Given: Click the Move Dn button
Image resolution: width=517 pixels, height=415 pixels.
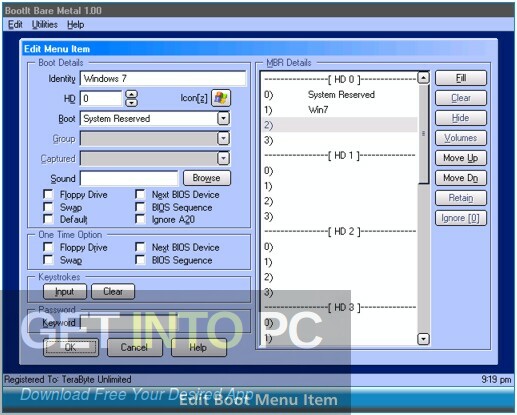Looking at the screenshot, I should 461,178.
